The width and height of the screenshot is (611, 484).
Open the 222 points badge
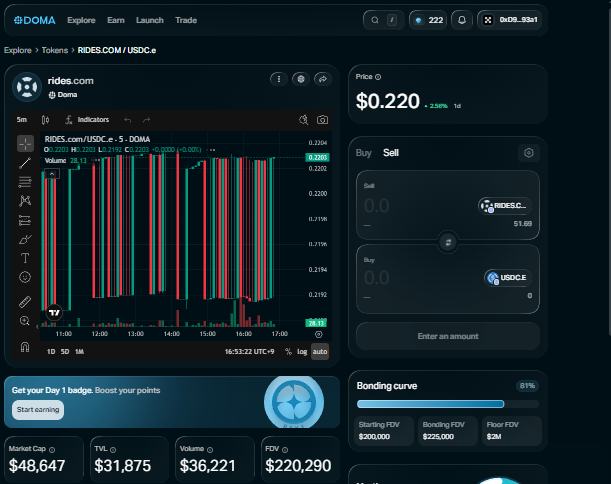pyautogui.click(x=428, y=20)
